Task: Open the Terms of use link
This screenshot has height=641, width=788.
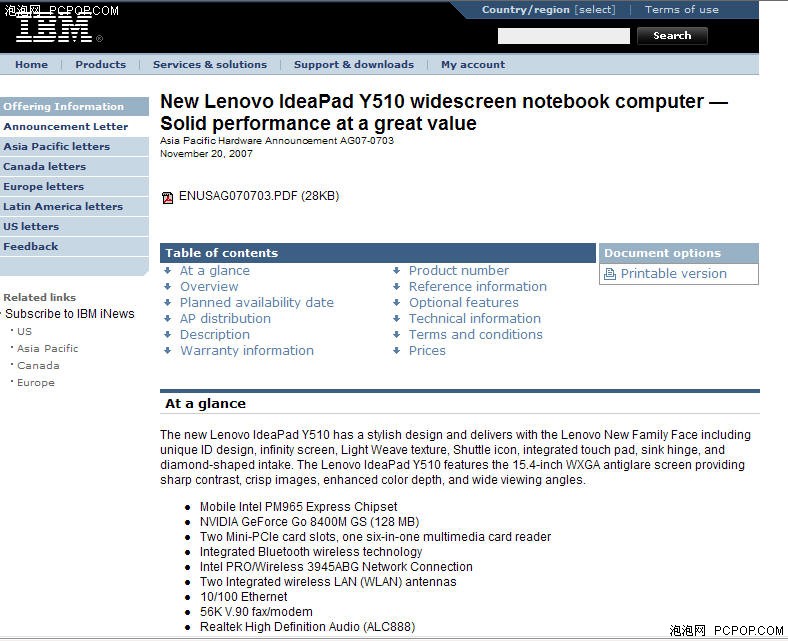Action: [x=681, y=10]
